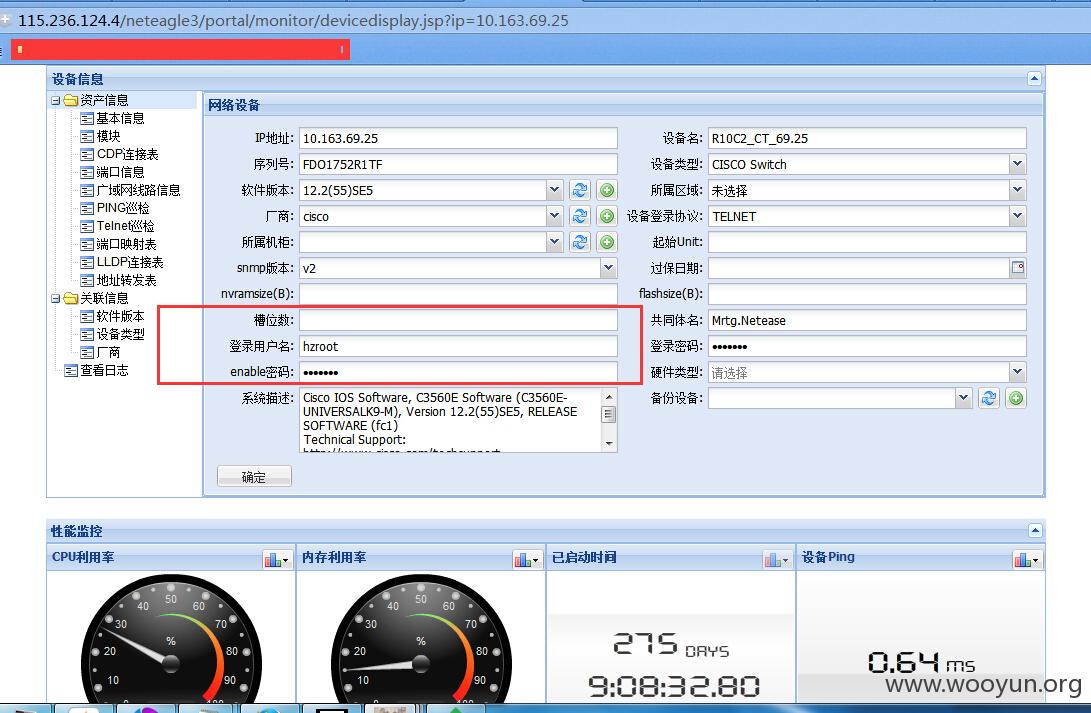Click the 系统描述 text area
Image resolution: width=1091 pixels, height=713 pixels.
click(451, 420)
